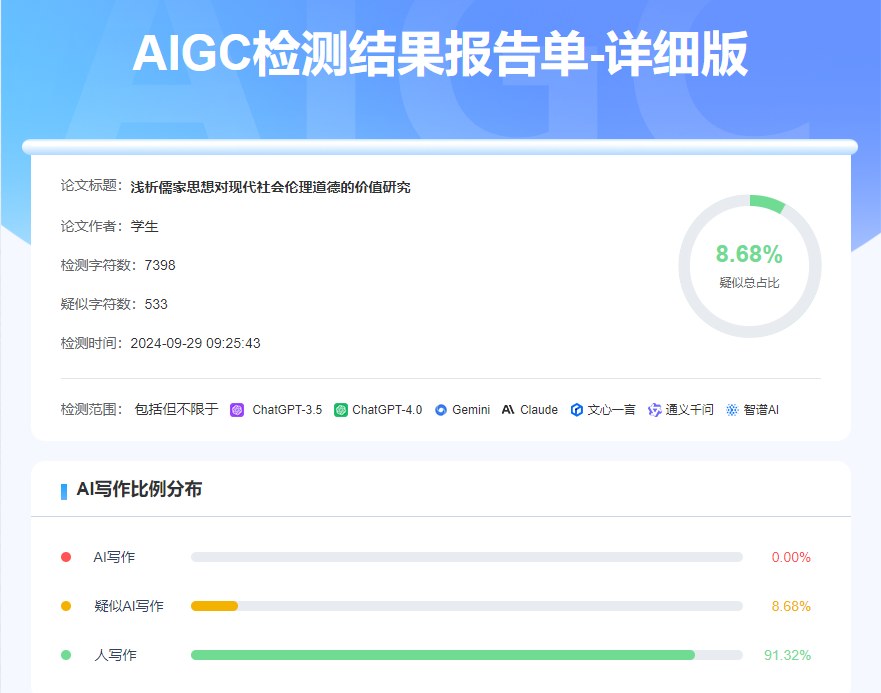
Task: Click the Claude logo icon
Action: click(508, 410)
